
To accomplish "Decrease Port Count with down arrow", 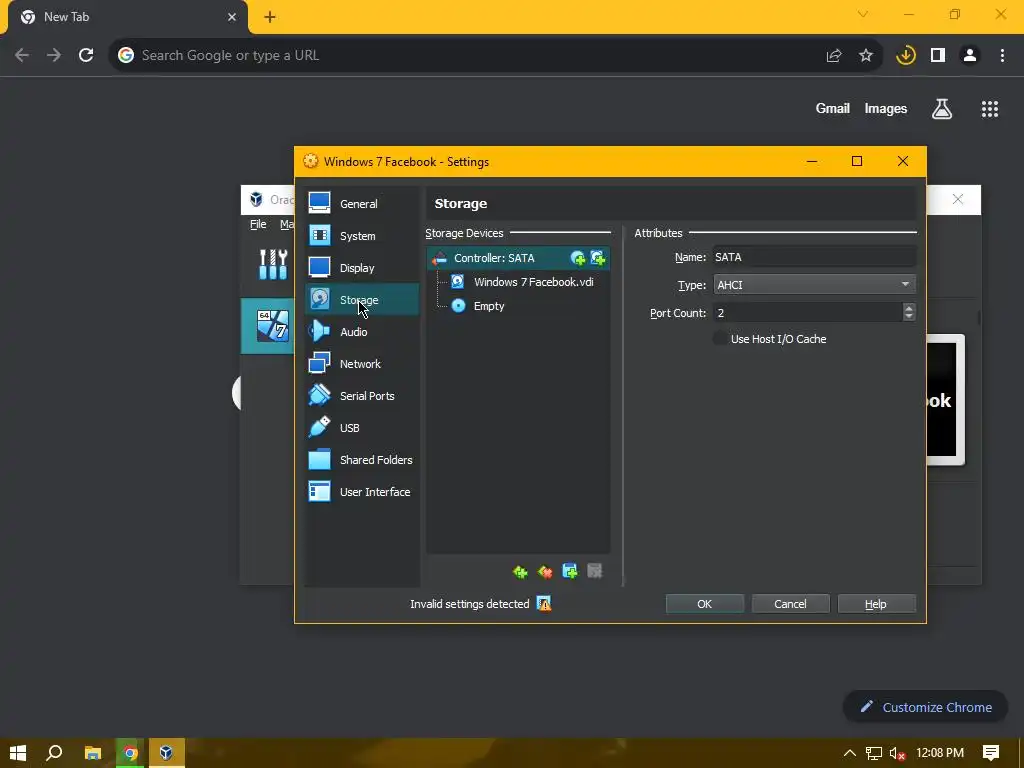I will point(909,317).
